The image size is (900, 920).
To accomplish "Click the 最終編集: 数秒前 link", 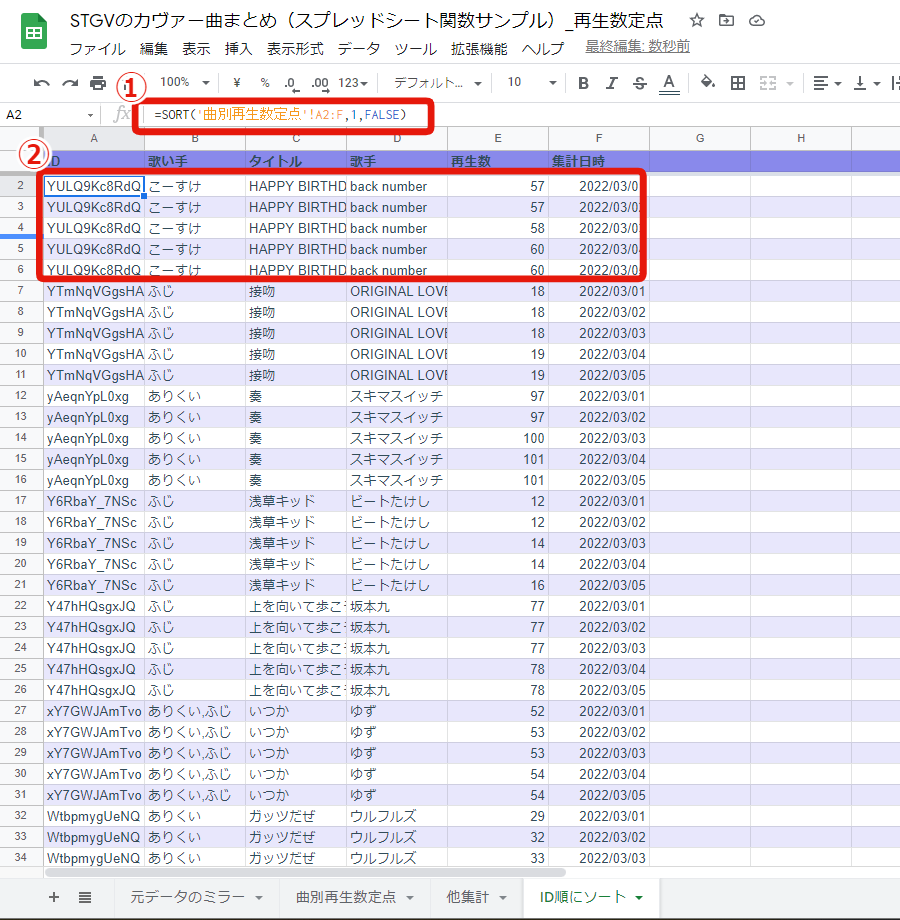I will pos(637,47).
